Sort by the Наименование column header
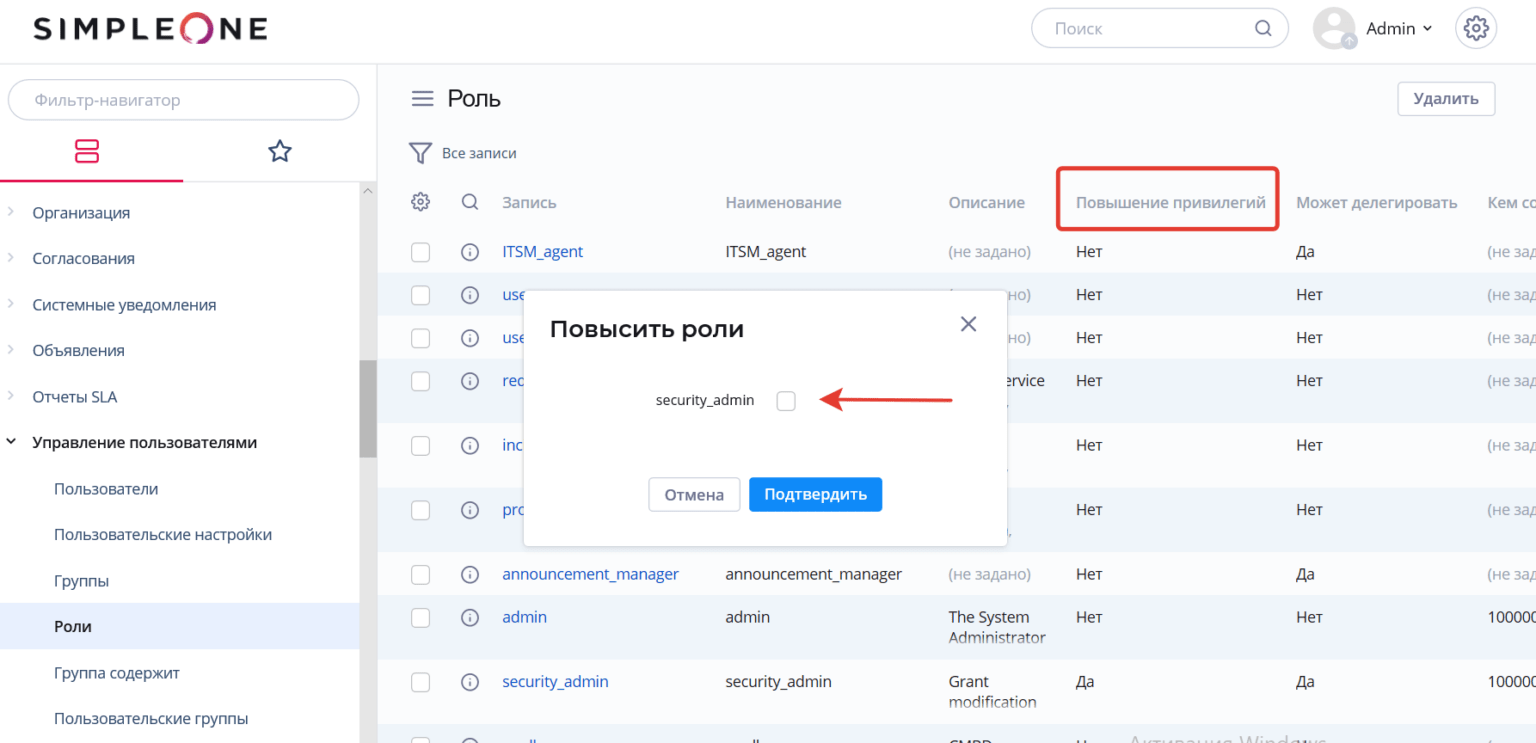 click(783, 202)
